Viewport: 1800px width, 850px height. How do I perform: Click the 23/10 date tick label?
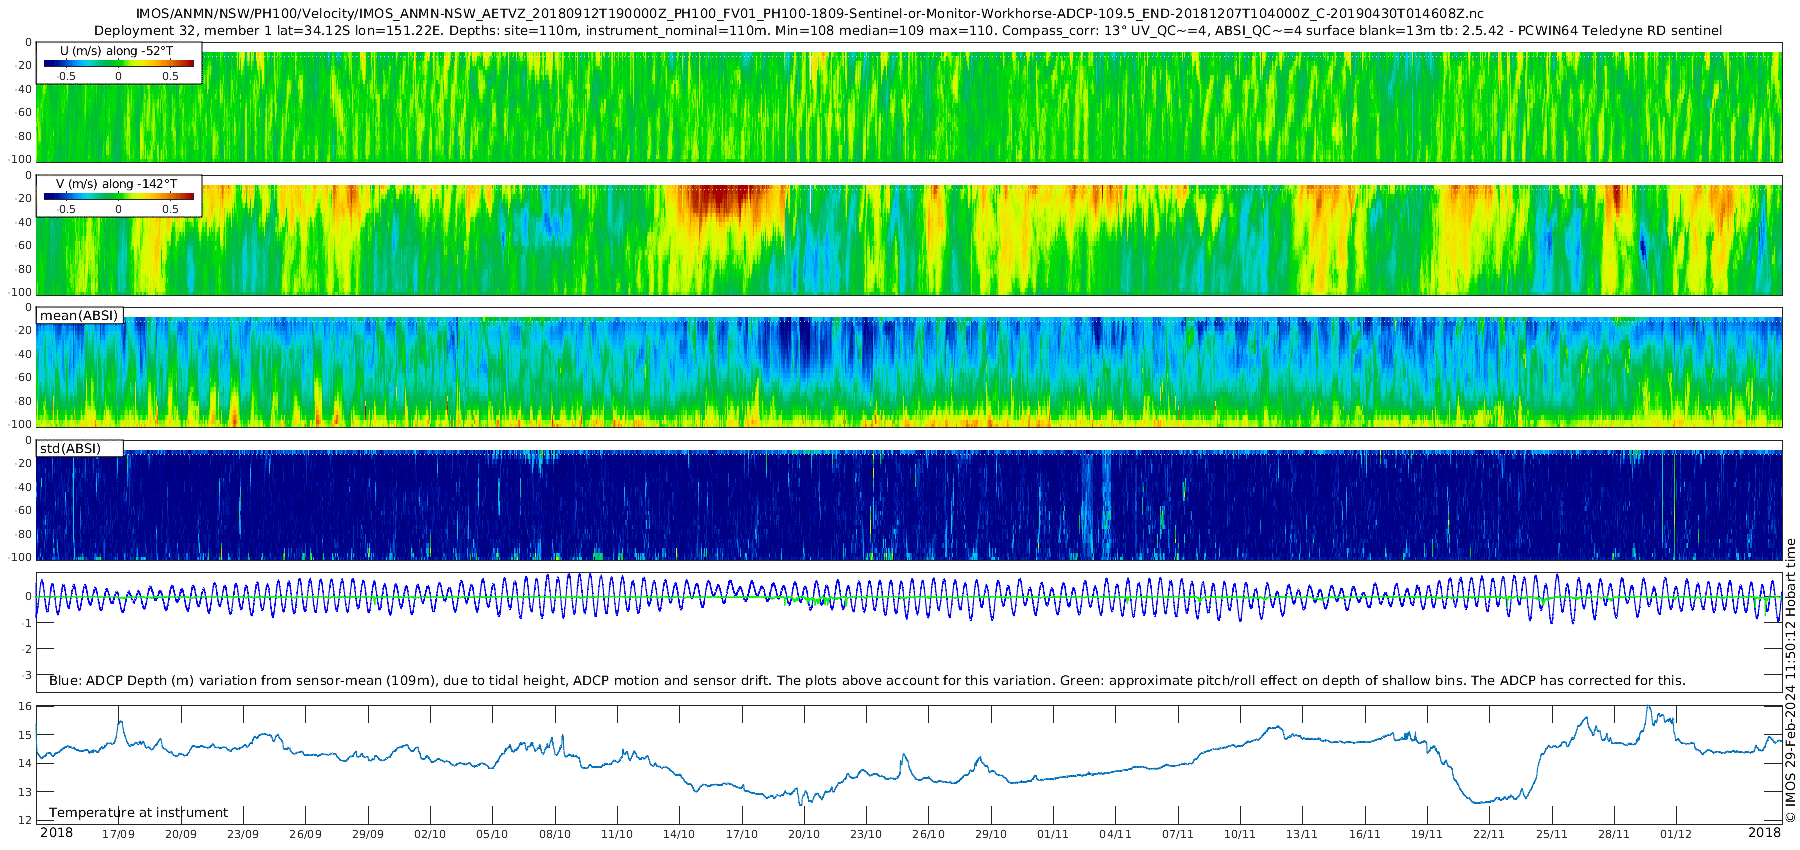click(866, 834)
